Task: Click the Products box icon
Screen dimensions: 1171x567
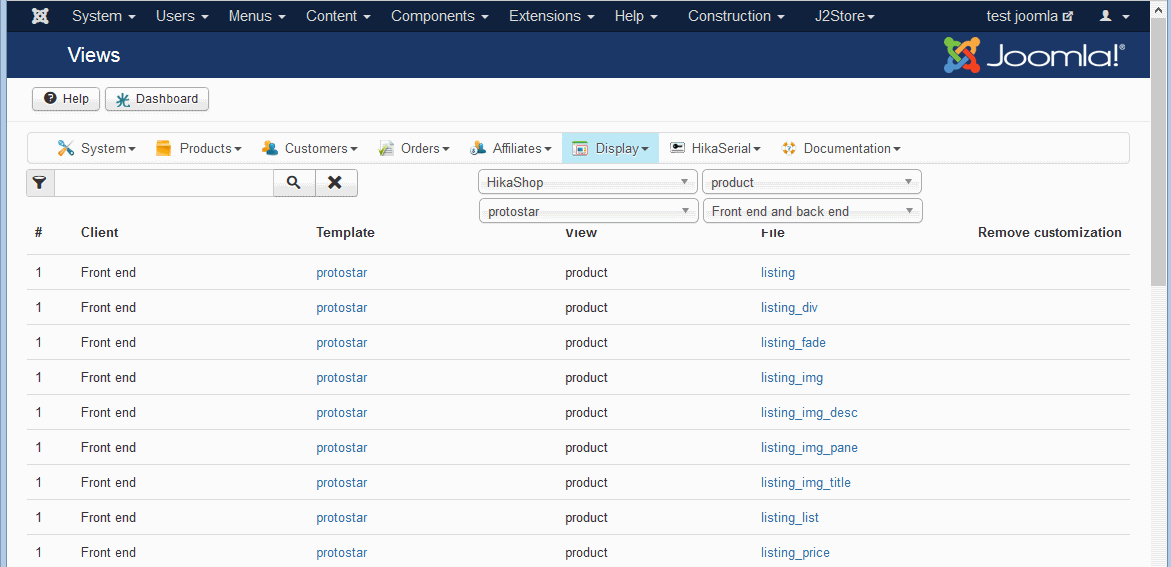Action: [164, 148]
